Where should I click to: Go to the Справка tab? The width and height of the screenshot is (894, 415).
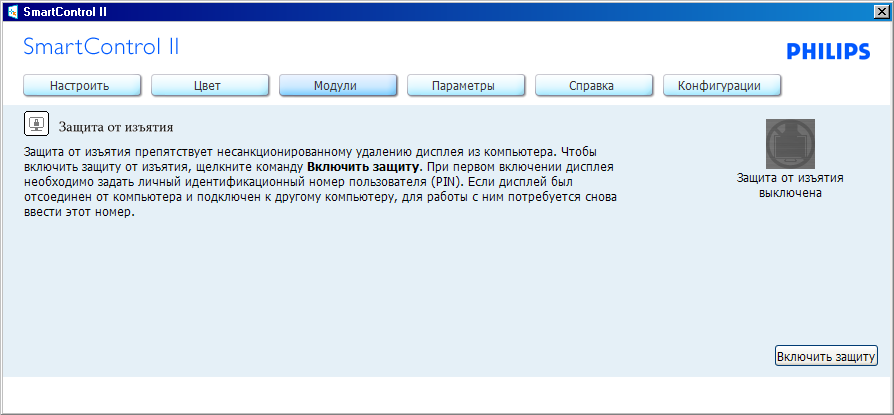[594, 86]
